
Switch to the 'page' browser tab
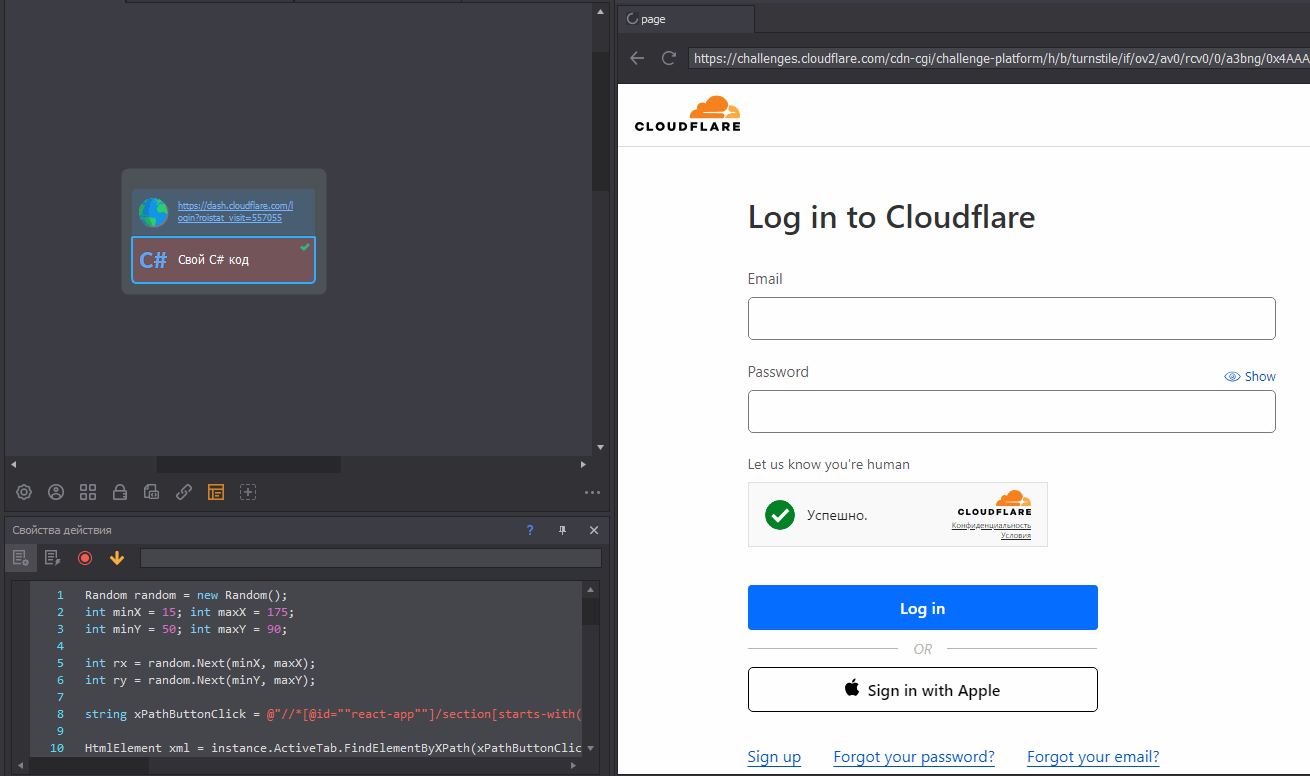click(686, 19)
